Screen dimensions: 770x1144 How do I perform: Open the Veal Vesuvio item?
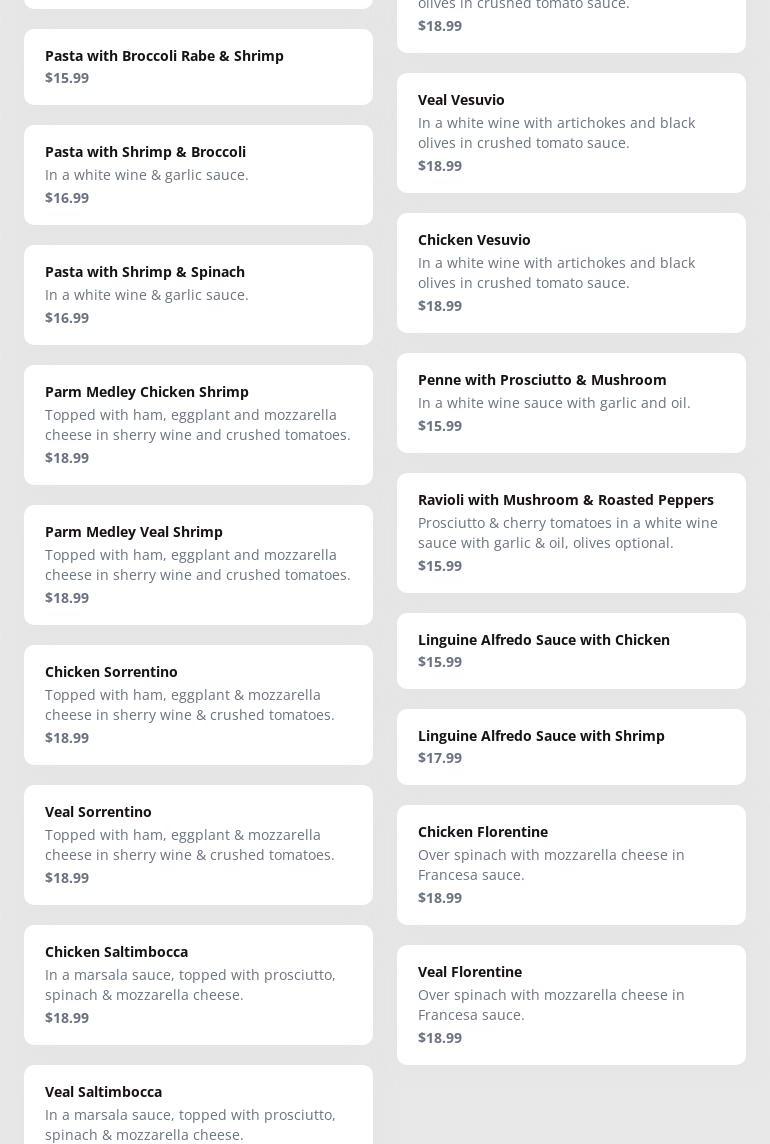[x=571, y=132]
